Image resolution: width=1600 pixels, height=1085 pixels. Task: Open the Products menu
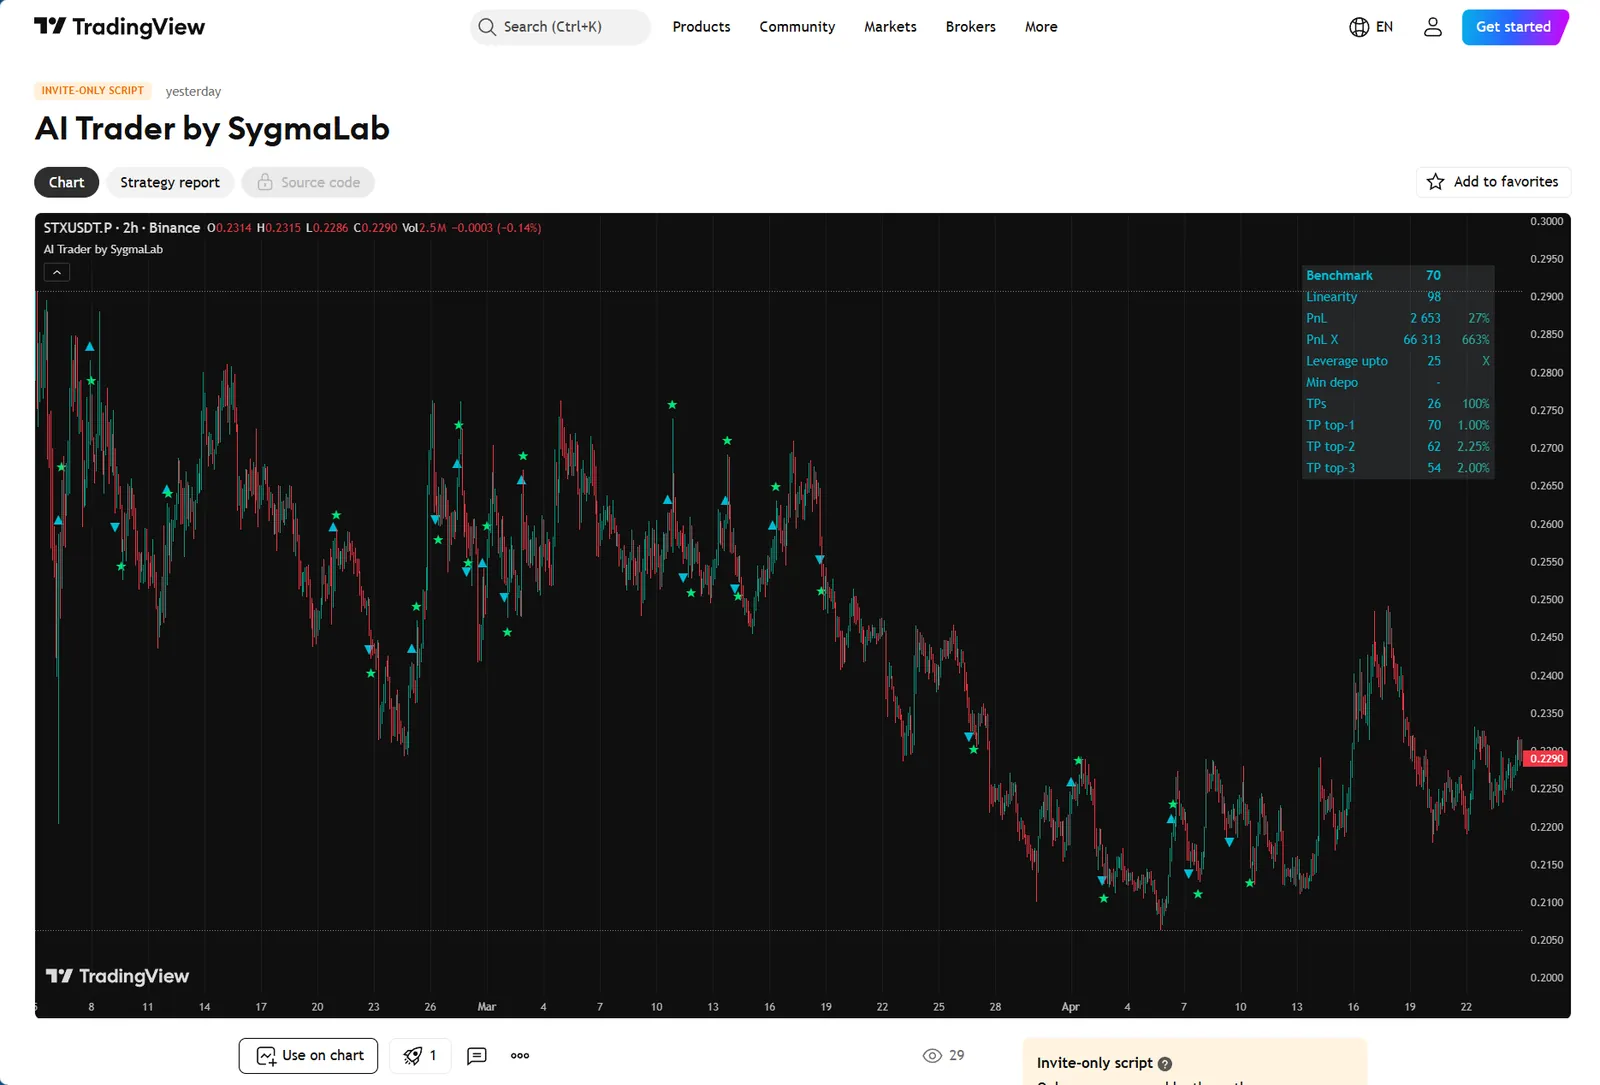(702, 27)
